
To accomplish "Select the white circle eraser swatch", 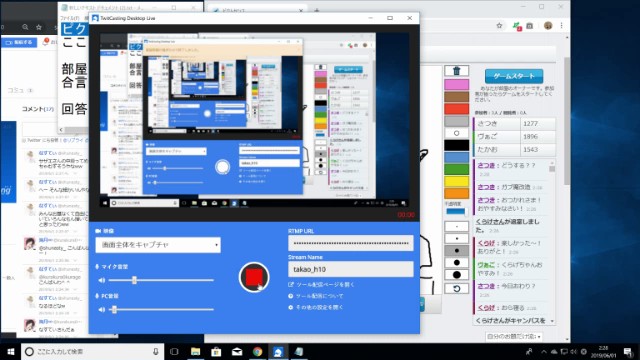I will tap(456, 133).
